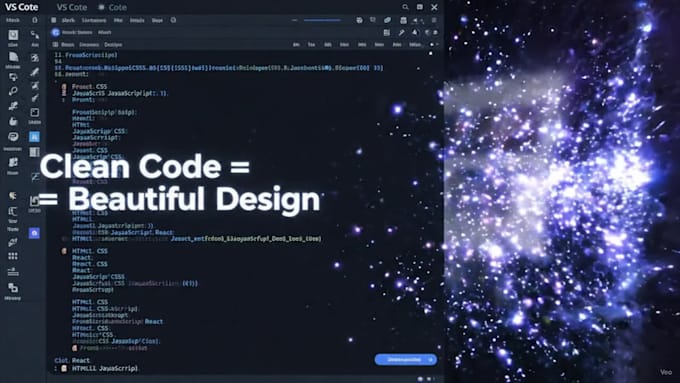Open the page document icon in left sidebar
The image size is (680, 383).
point(13,57)
